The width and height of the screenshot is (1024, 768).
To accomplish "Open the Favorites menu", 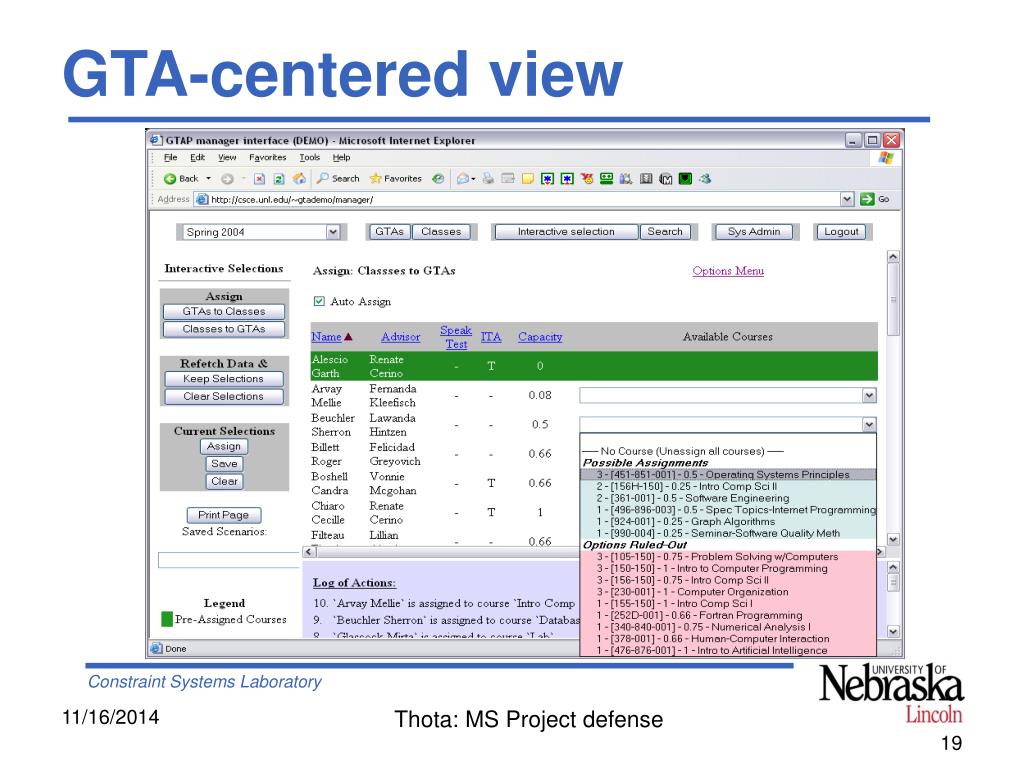I will coord(267,157).
